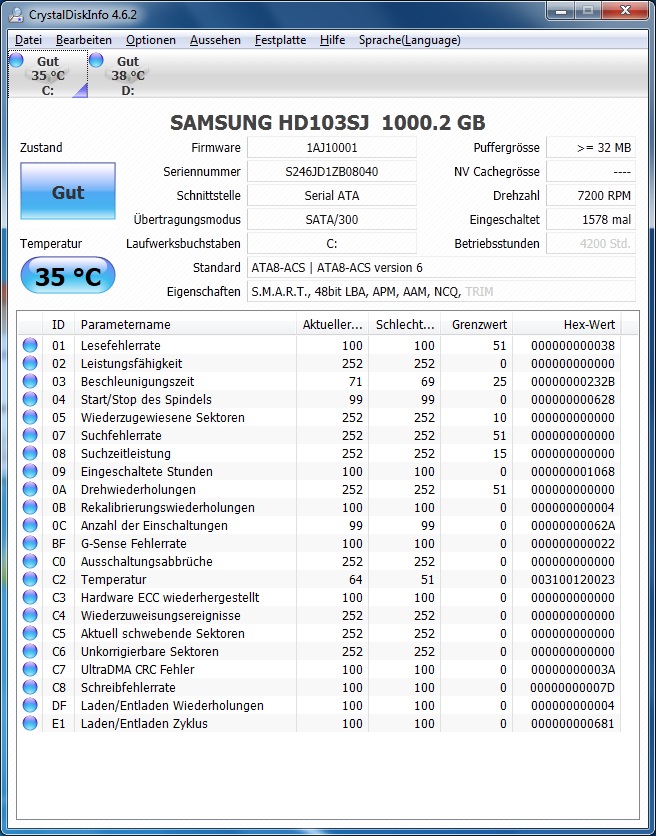Open the Sprache(Language) menu
The width and height of the screenshot is (656, 836).
point(410,40)
